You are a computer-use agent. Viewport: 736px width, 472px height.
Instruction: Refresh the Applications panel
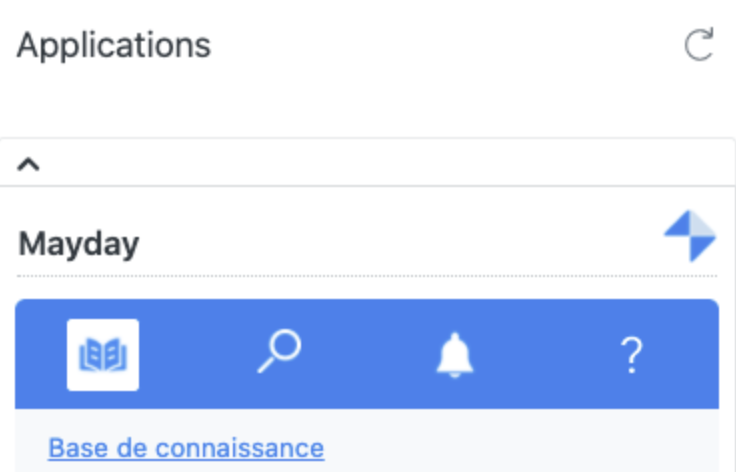(698, 45)
